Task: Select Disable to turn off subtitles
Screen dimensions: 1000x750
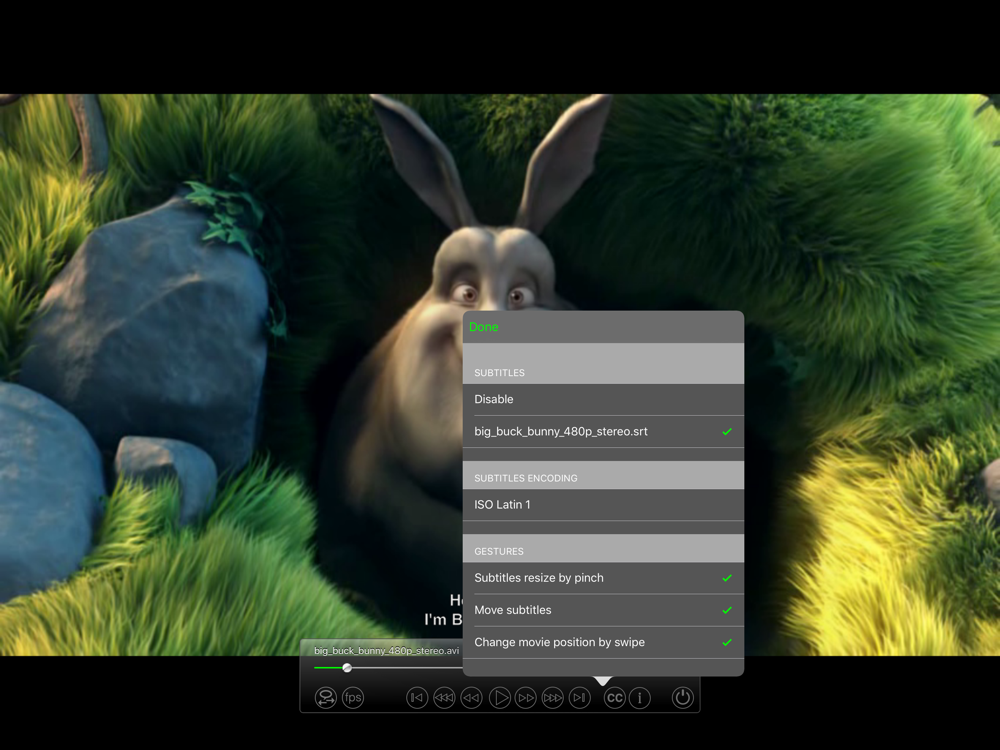Action: 603,399
